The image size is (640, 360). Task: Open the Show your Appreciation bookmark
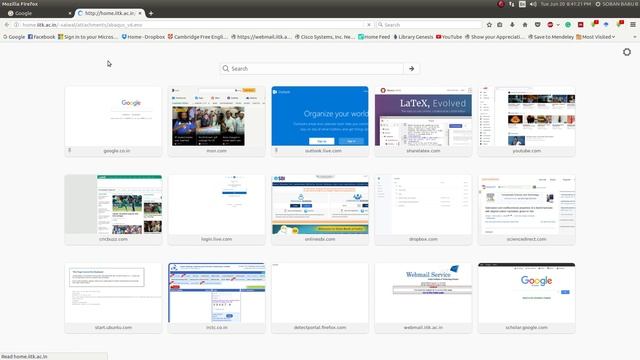(x=495, y=37)
